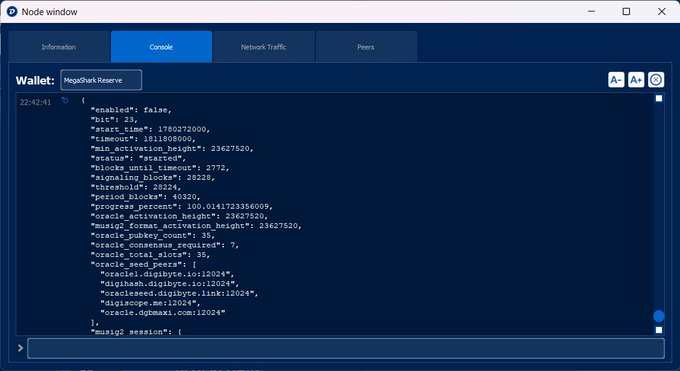Viewport: 680px width, 371px height.
Task: Select the "oracle_pubkey_count": 35 line
Action: [153, 235]
